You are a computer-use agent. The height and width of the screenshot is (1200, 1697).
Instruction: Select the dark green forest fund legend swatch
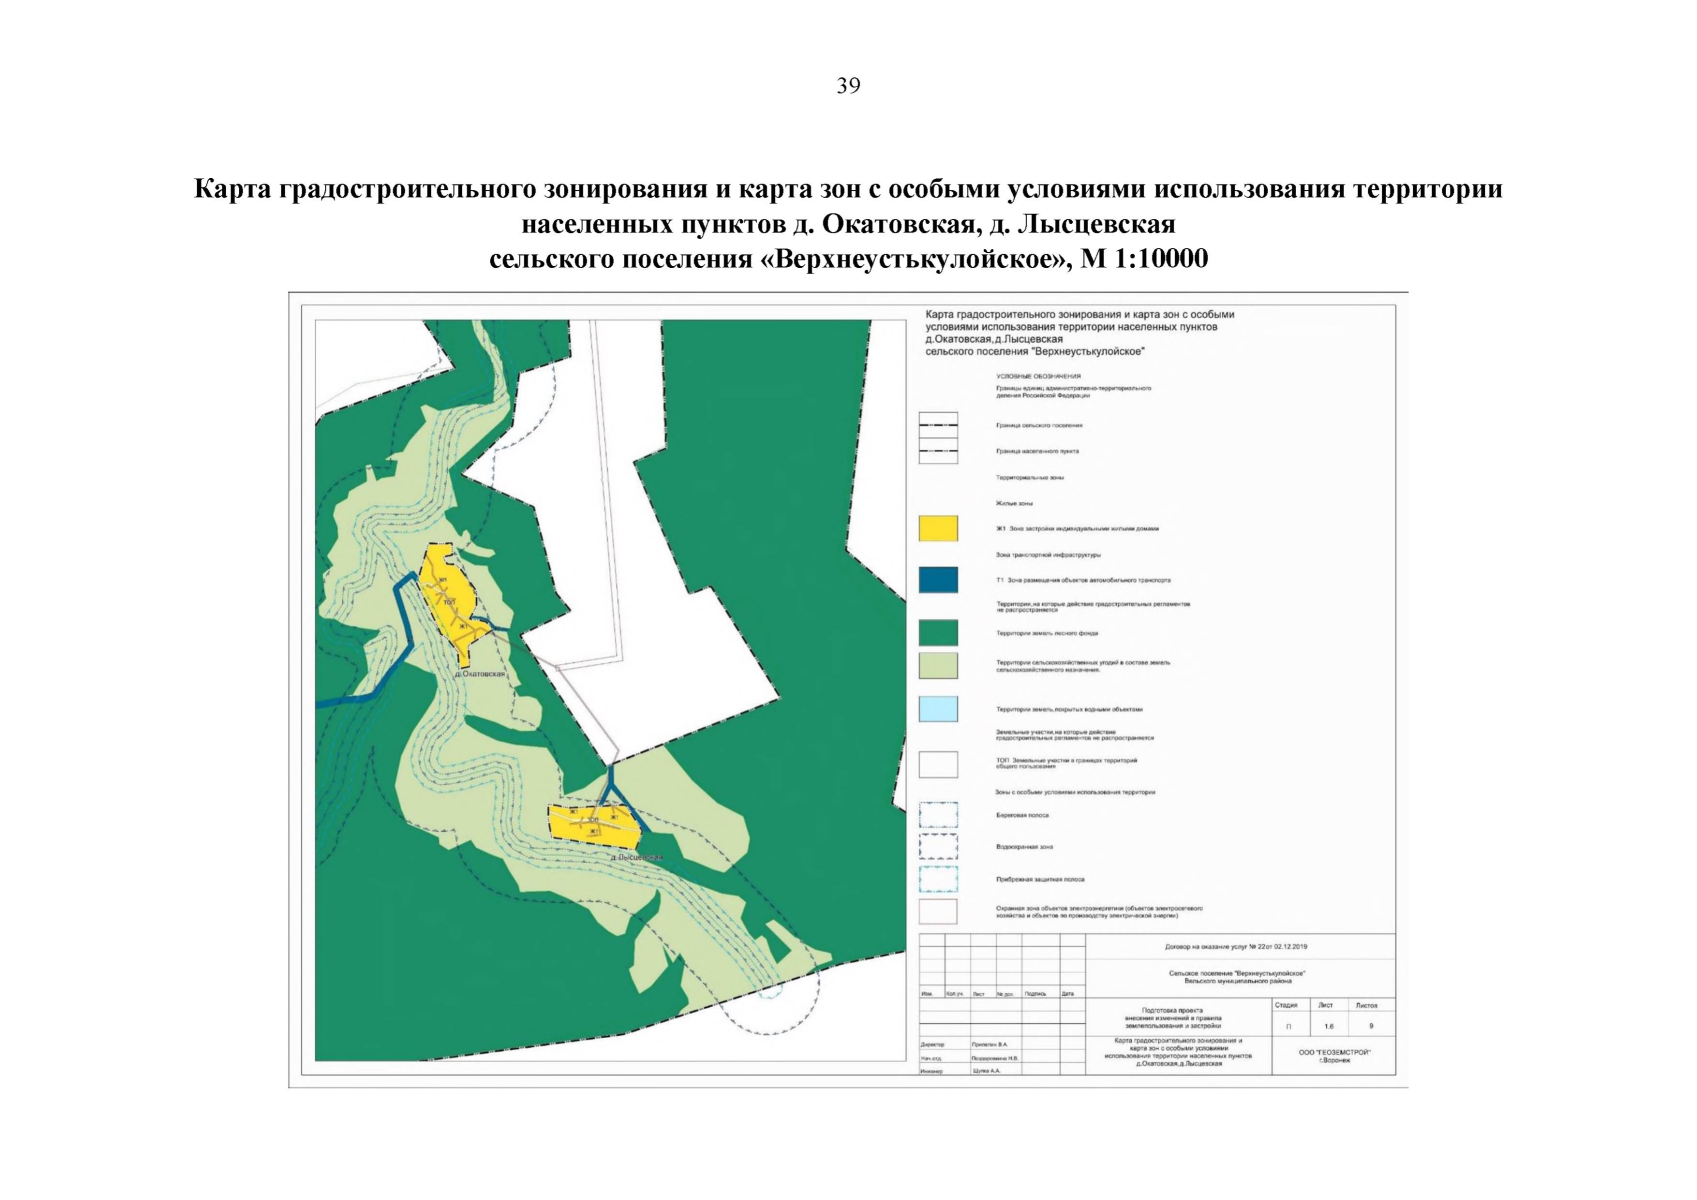937,633
